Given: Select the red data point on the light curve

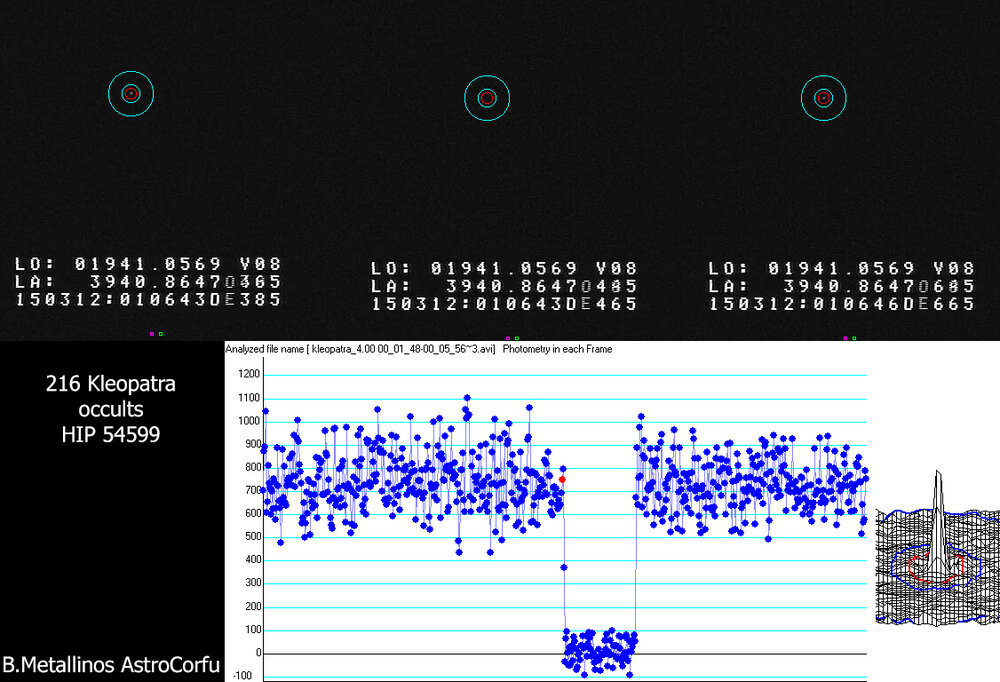Looking at the screenshot, I should [x=562, y=480].
